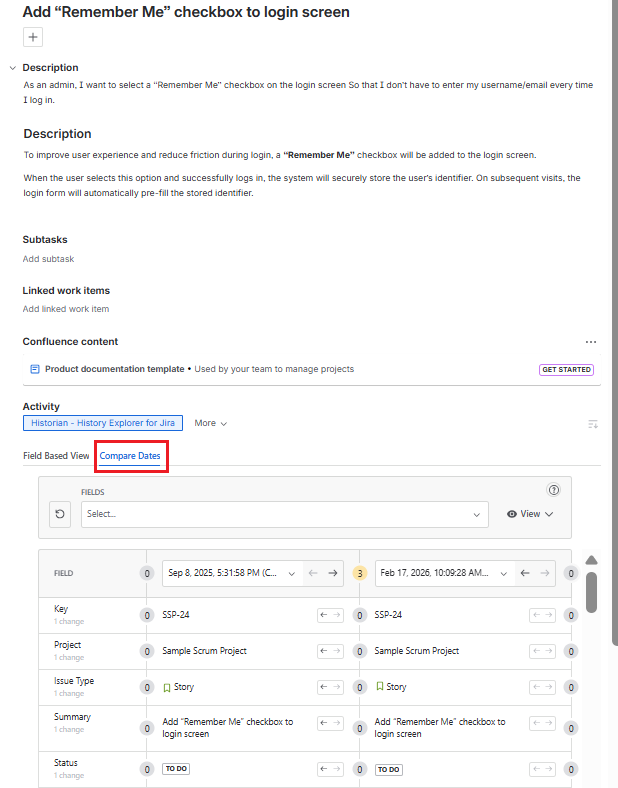Collapse the Description section chevron

click(12, 68)
